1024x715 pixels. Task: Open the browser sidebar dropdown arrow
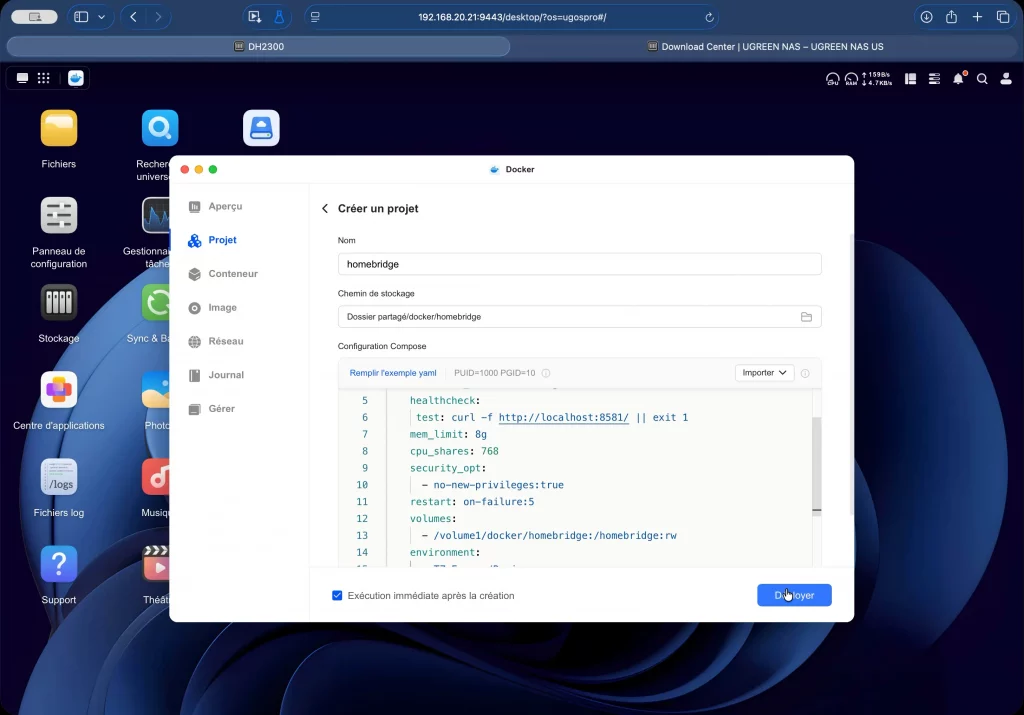[101, 17]
